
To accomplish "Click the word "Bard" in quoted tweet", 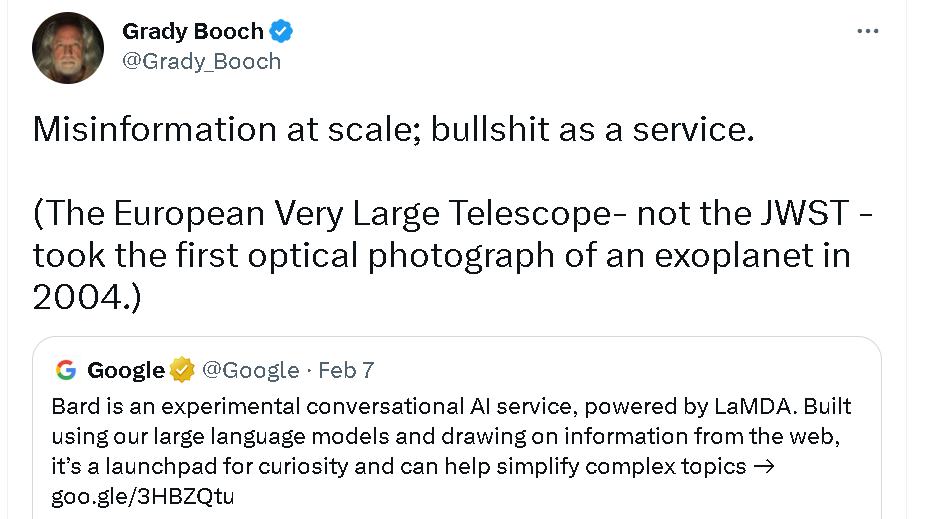I will (70, 407).
